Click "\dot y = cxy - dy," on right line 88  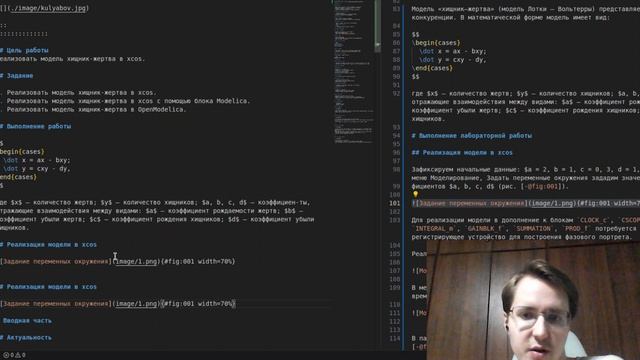click(453, 60)
